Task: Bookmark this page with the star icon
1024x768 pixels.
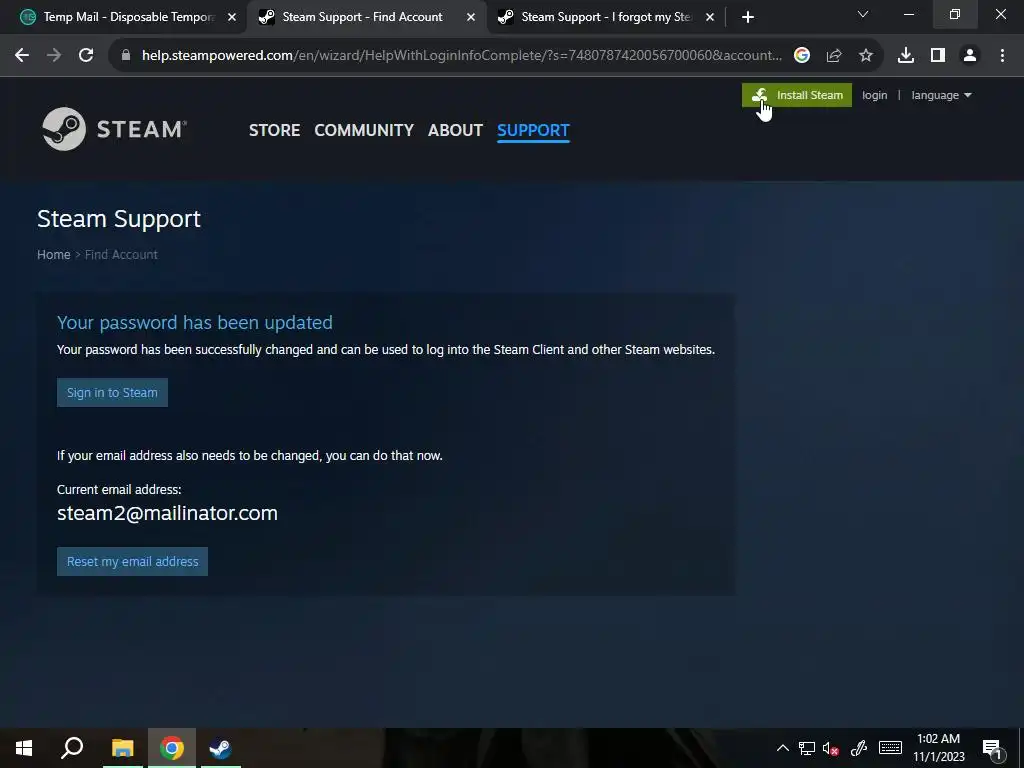Action: pyautogui.click(x=866, y=56)
